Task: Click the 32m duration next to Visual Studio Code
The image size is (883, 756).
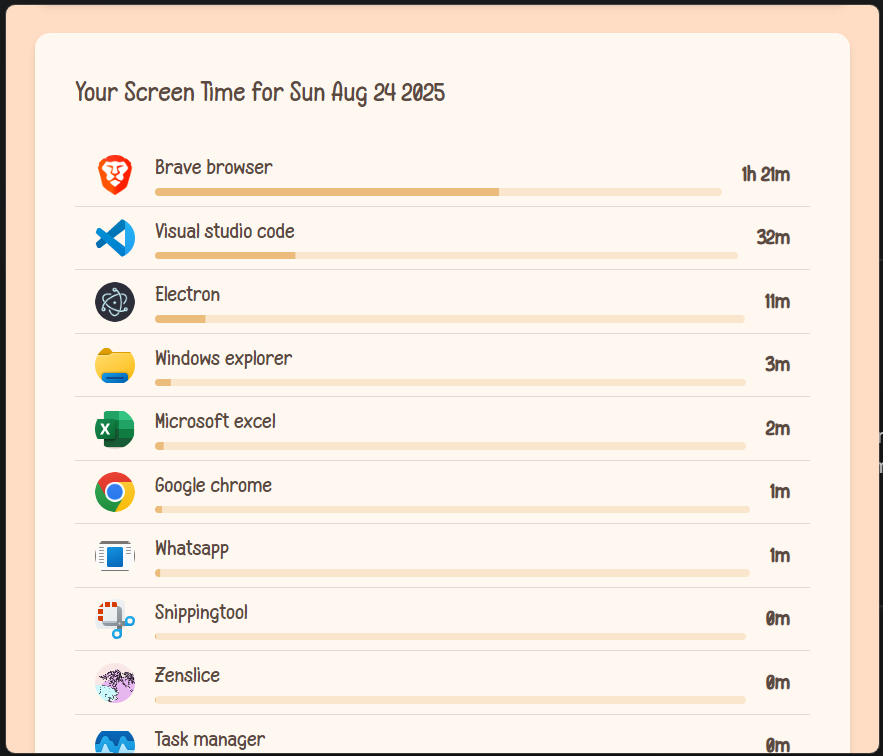Action: tap(774, 238)
